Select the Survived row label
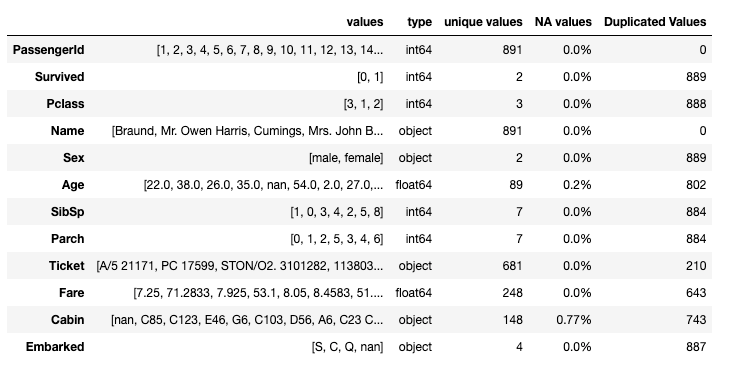The image size is (751, 367). [59, 77]
